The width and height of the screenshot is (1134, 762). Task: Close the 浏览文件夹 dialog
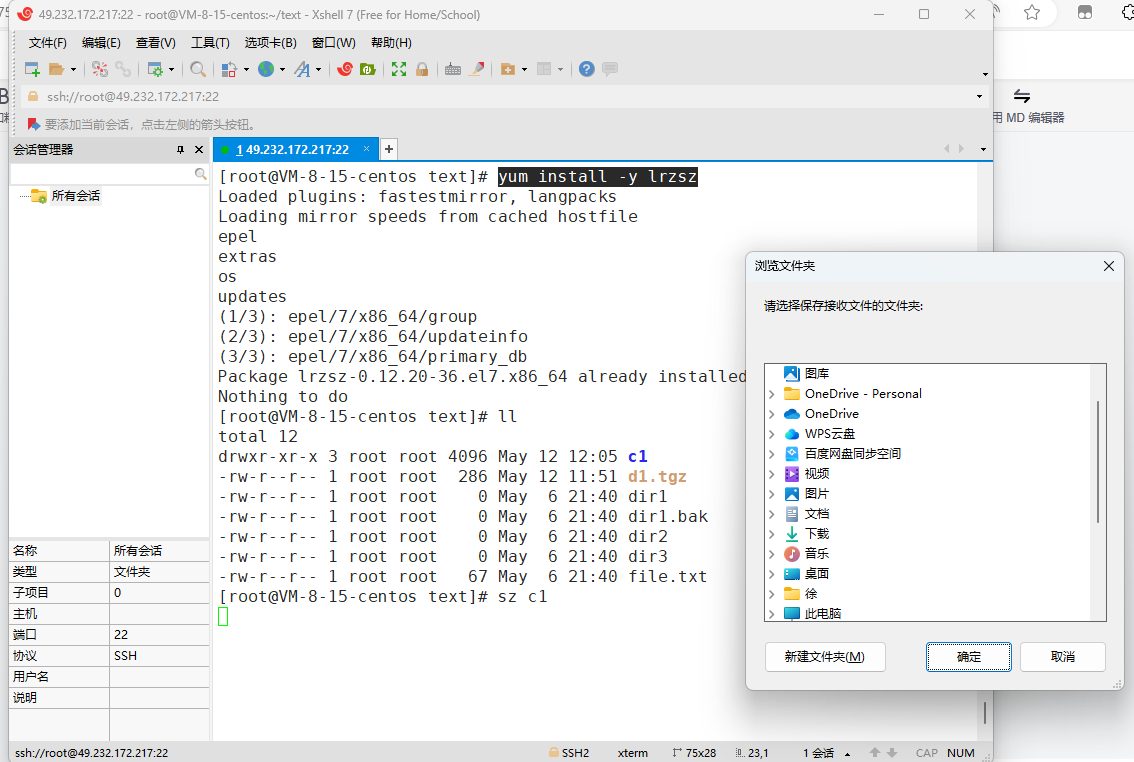click(x=1109, y=266)
